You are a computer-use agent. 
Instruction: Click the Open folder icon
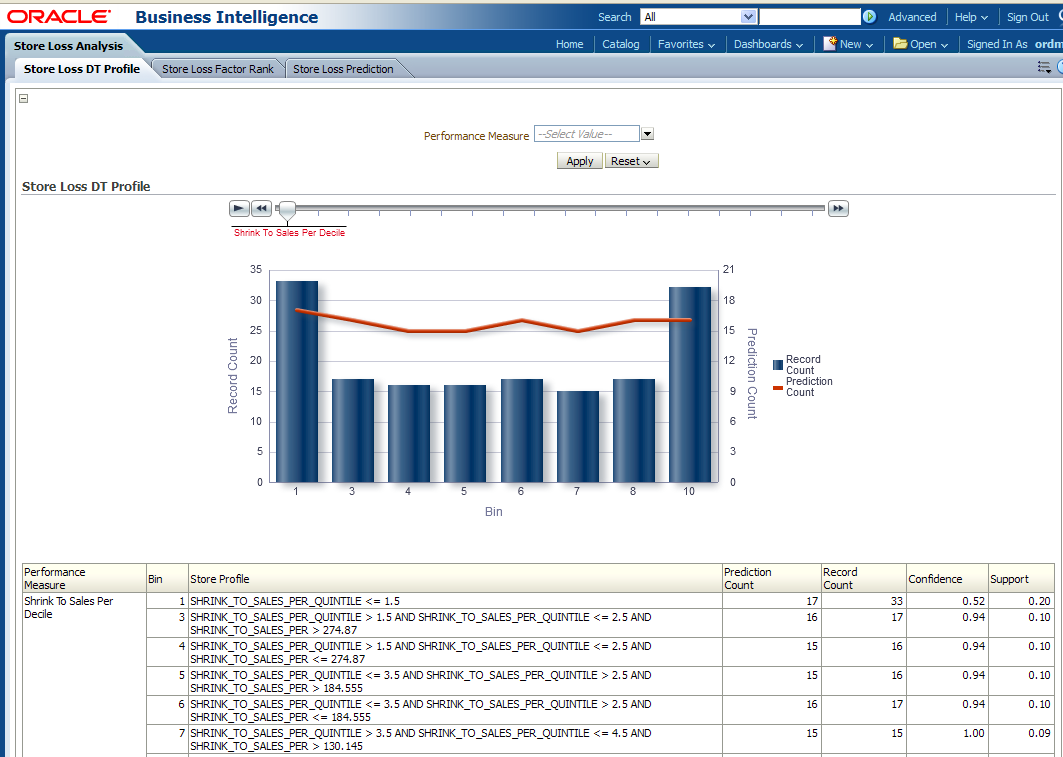[x=900, y=44]
